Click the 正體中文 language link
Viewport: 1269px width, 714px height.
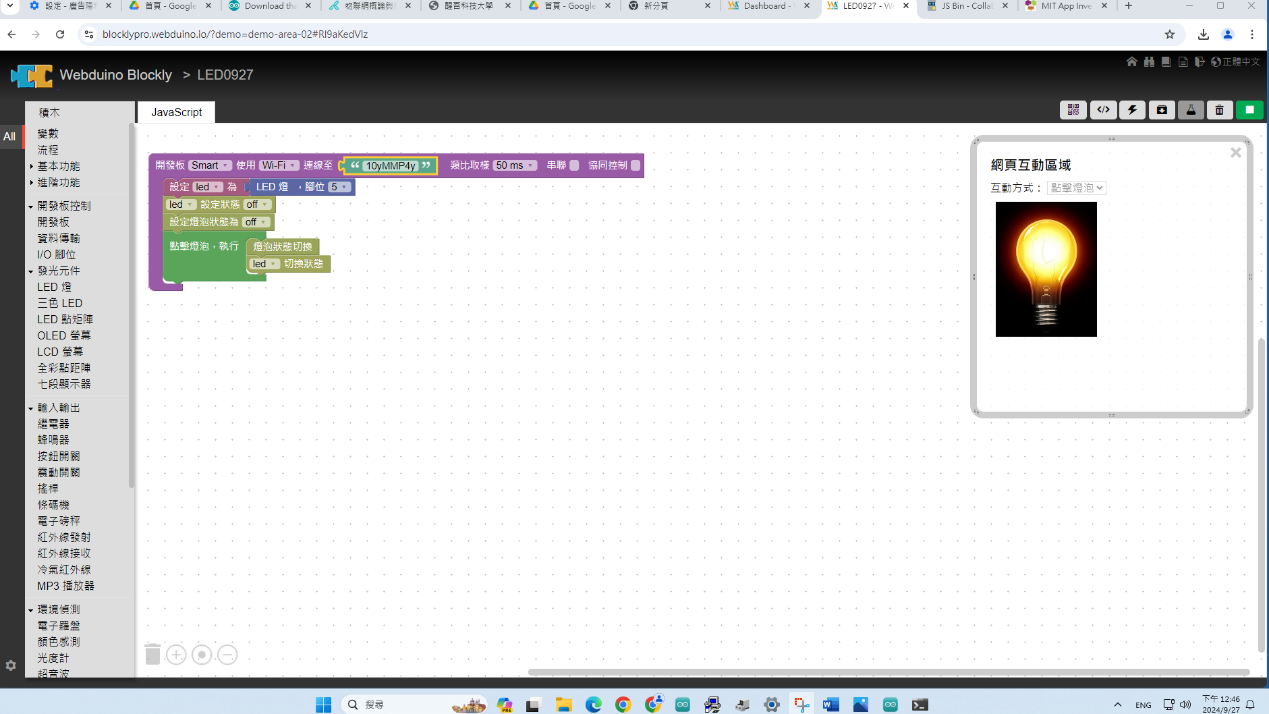click(1240, 62)
